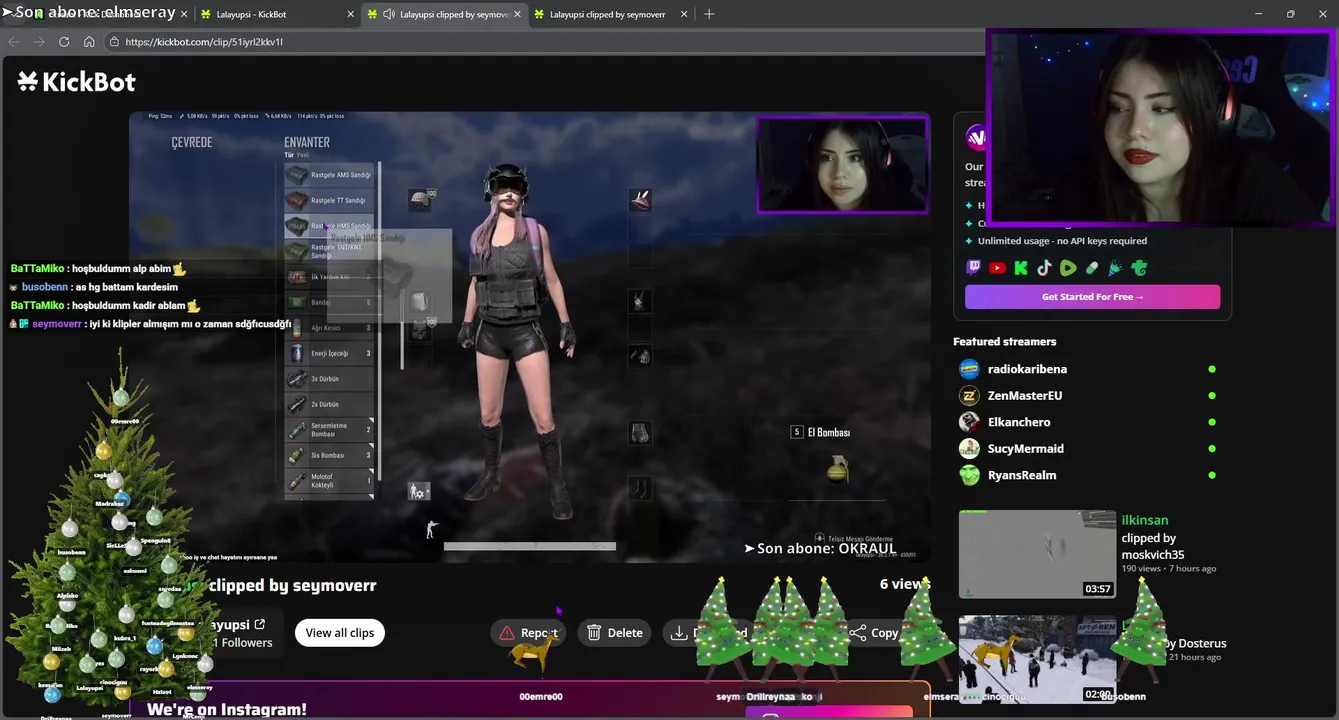1339x720 pixels.
Task: Click 'Unlimited usage - no API keys required' text
Action: (x=1062, y=241)
